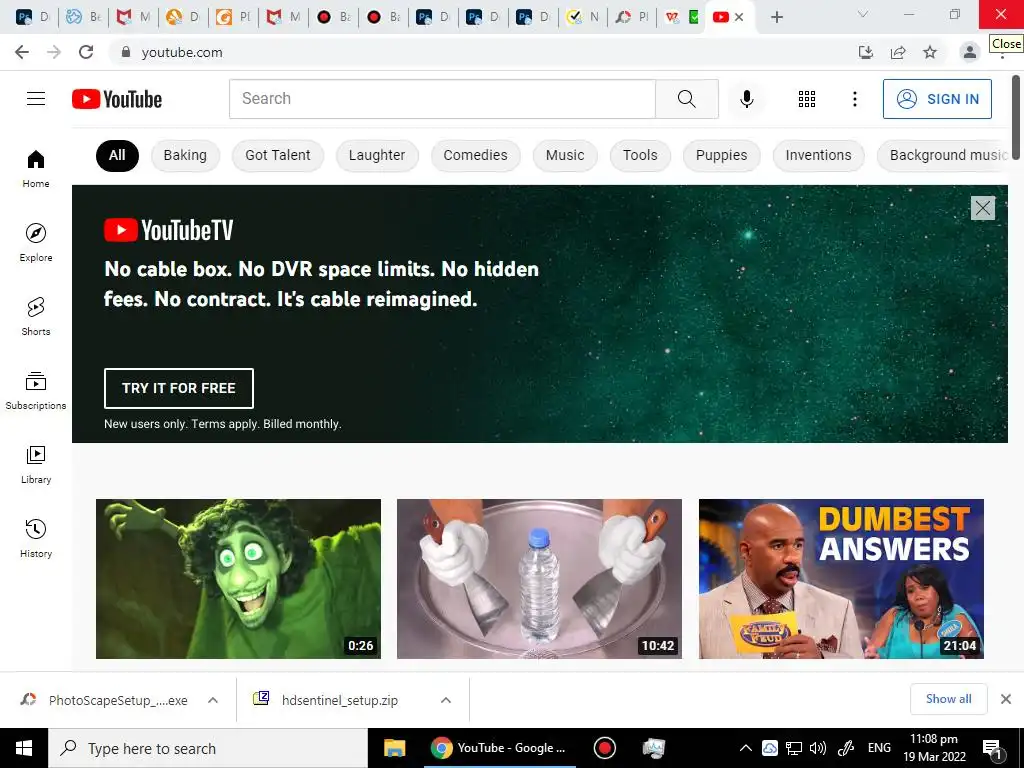This screenshot has height=768, width=1024.
Task: Focus the YouTube Search field
Action: tap(442, 99)
